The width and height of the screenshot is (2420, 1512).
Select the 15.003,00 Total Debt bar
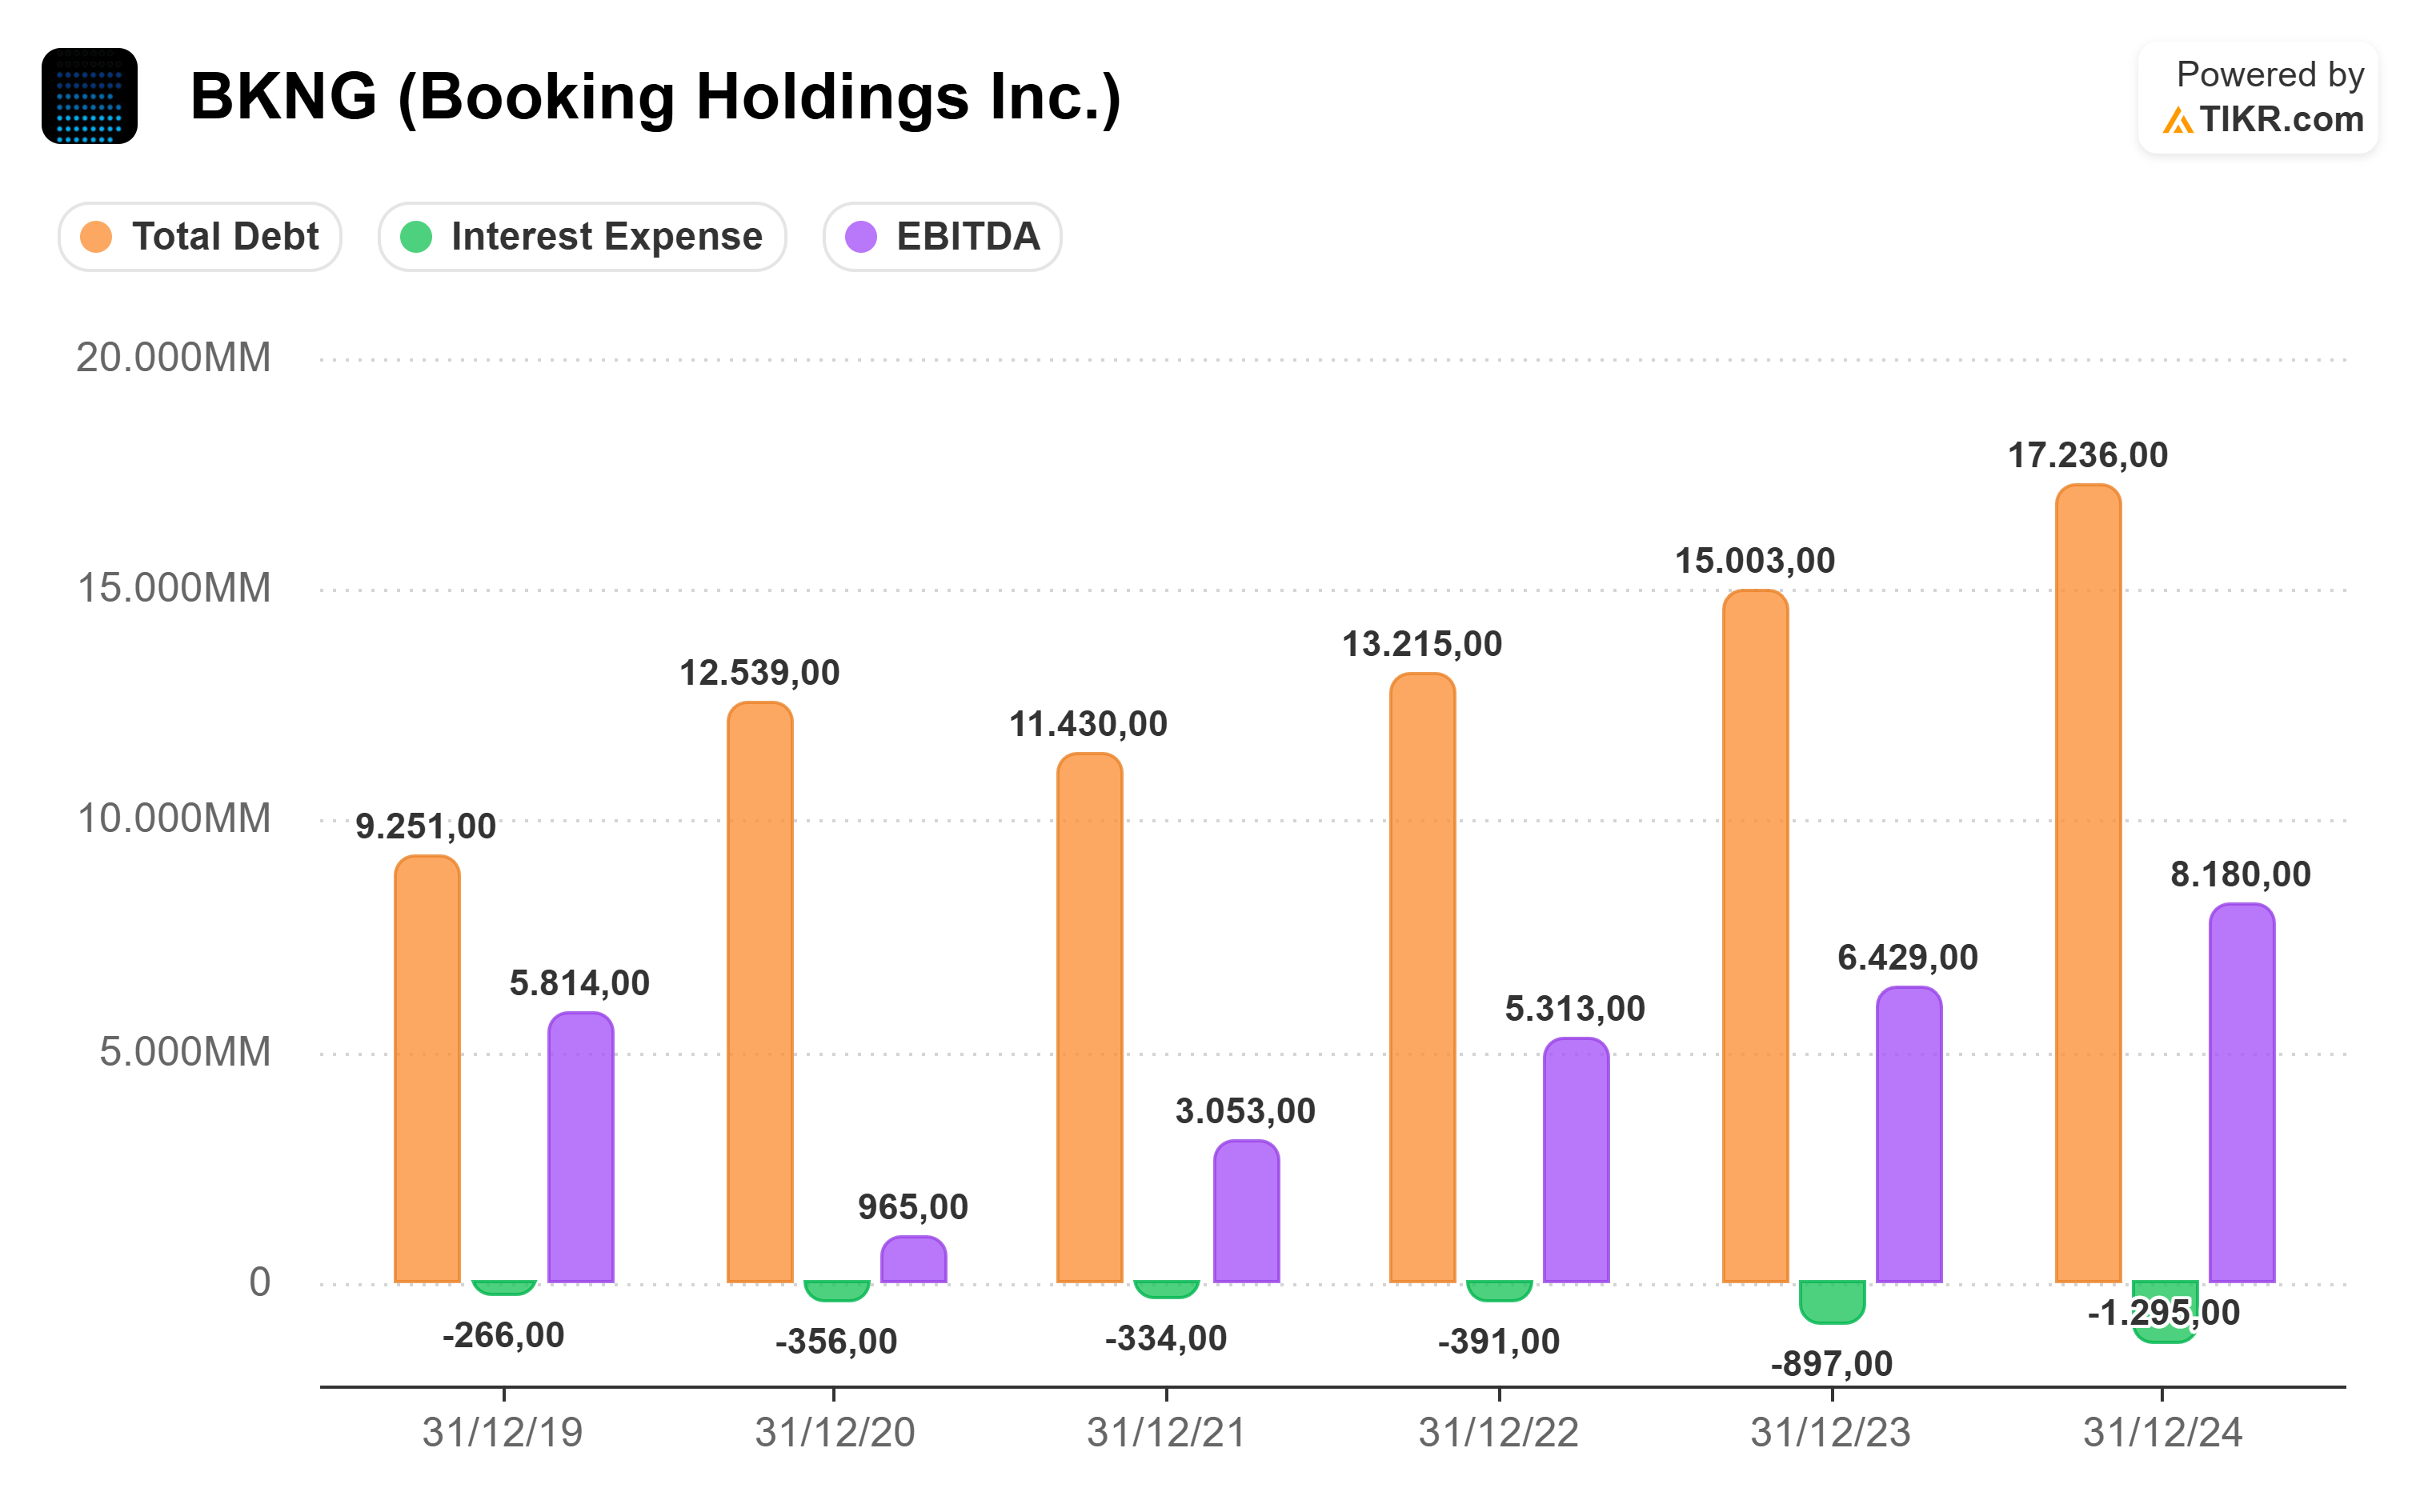(x=1755, y=935)
